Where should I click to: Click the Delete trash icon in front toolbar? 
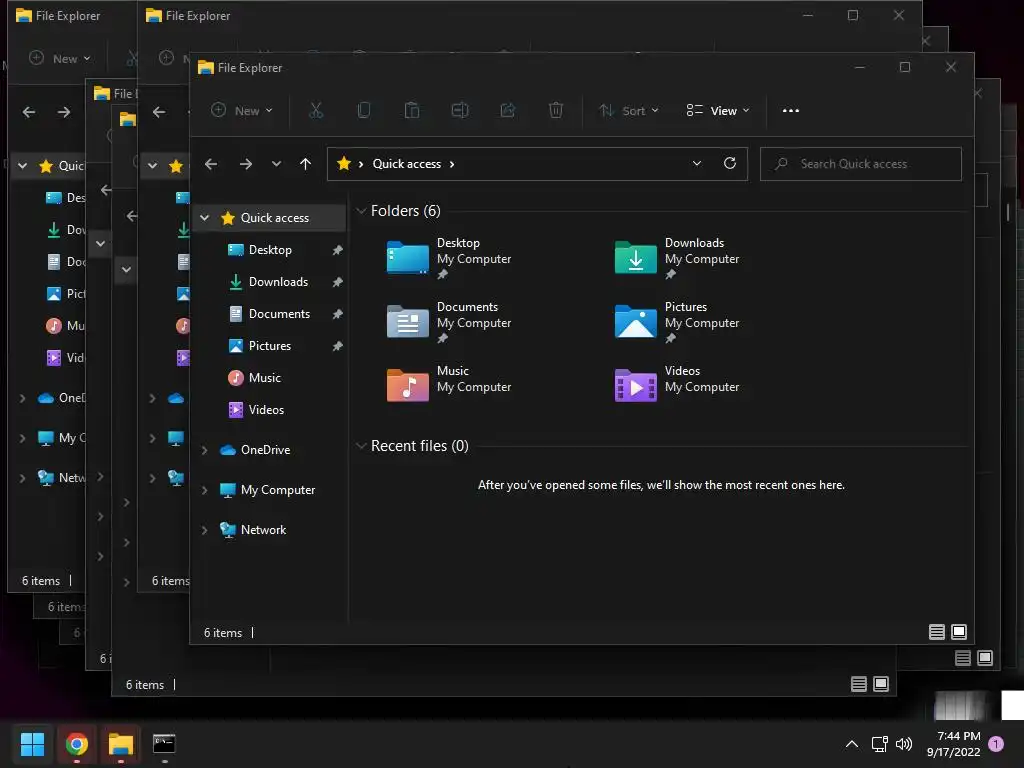click(556, 110)
